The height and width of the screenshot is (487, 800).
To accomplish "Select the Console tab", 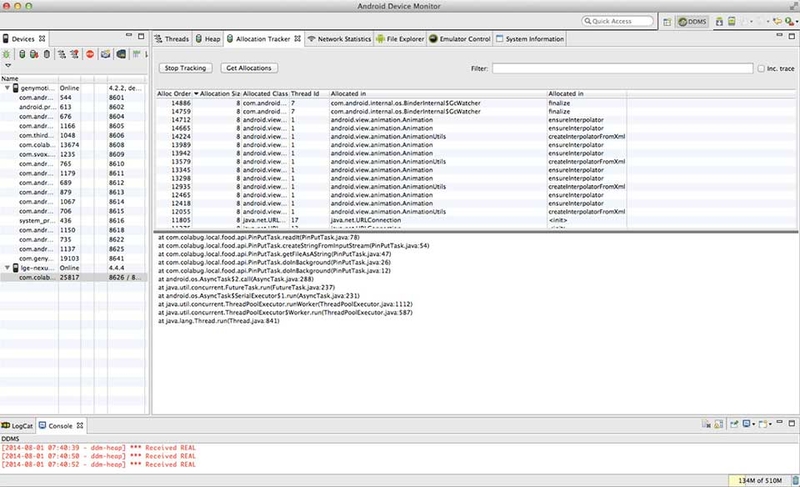I will (x=60, y=425).
